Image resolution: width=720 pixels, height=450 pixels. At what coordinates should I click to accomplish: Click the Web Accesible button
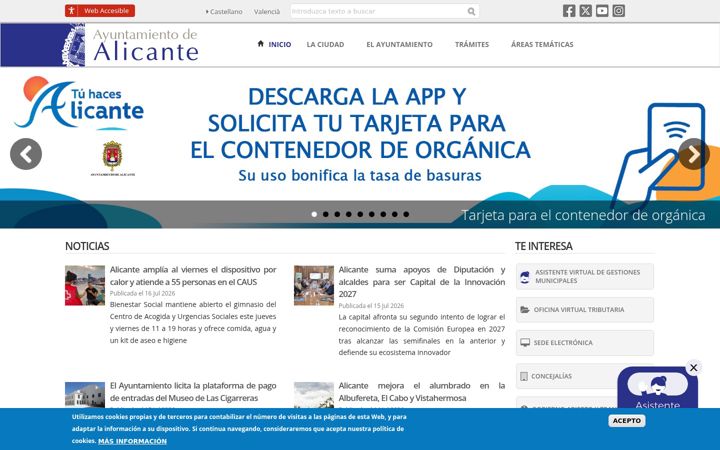point(100,11)
